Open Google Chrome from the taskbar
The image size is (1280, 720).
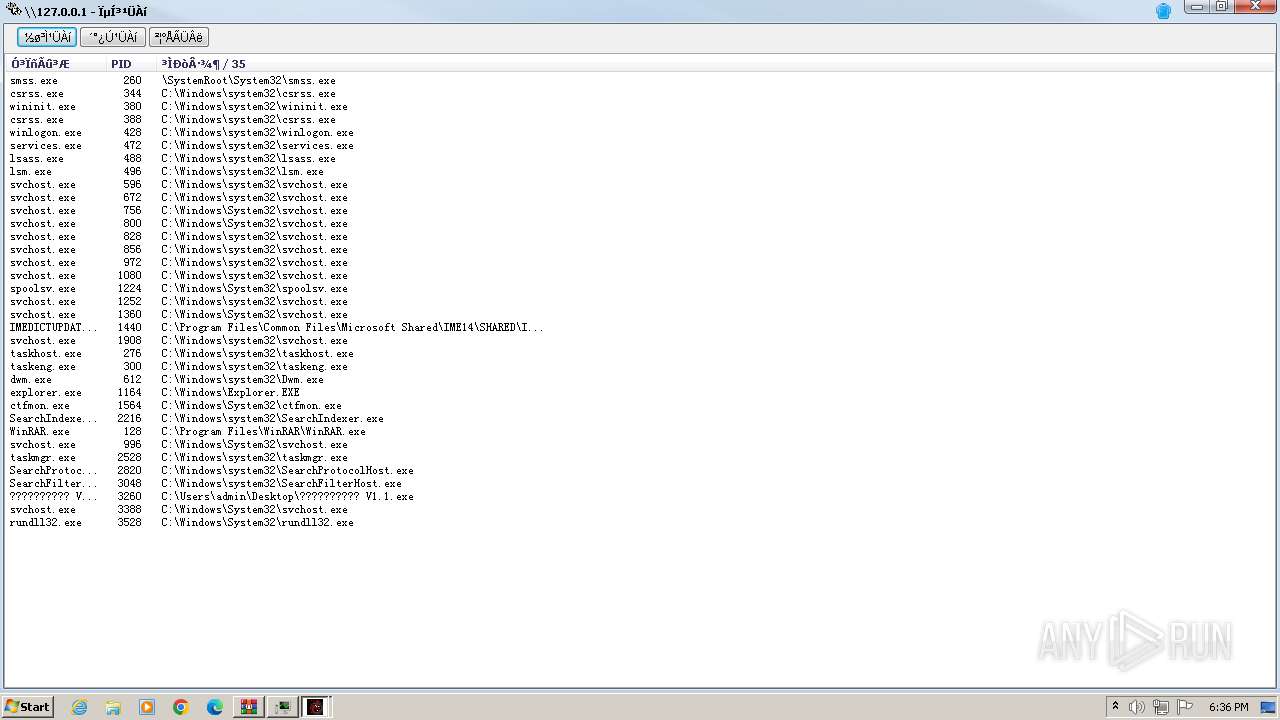[x=181, y=707]
